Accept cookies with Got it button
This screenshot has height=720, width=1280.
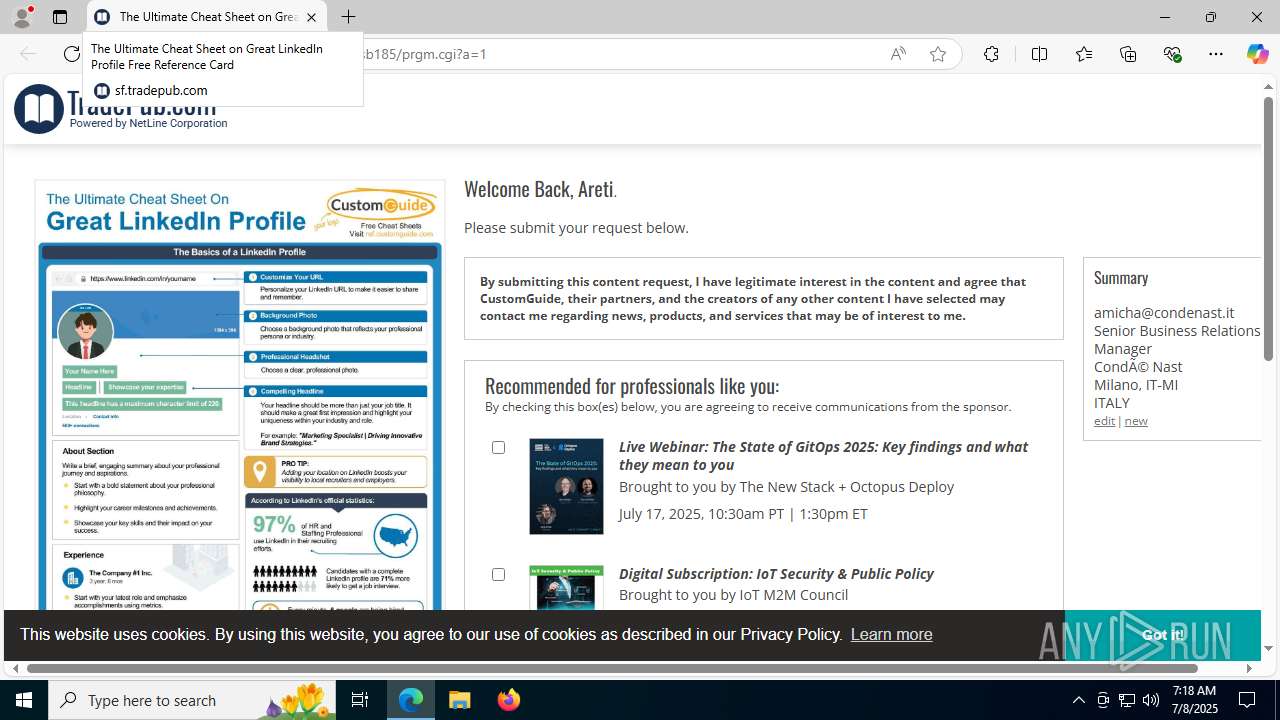(1162, 635)
